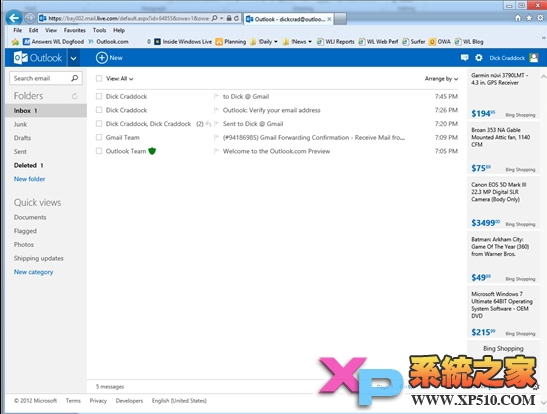Open the Garmin nüvi 3790LMT ad
Image resolution: width=547 pixels, height=414 pixels.
503,94
